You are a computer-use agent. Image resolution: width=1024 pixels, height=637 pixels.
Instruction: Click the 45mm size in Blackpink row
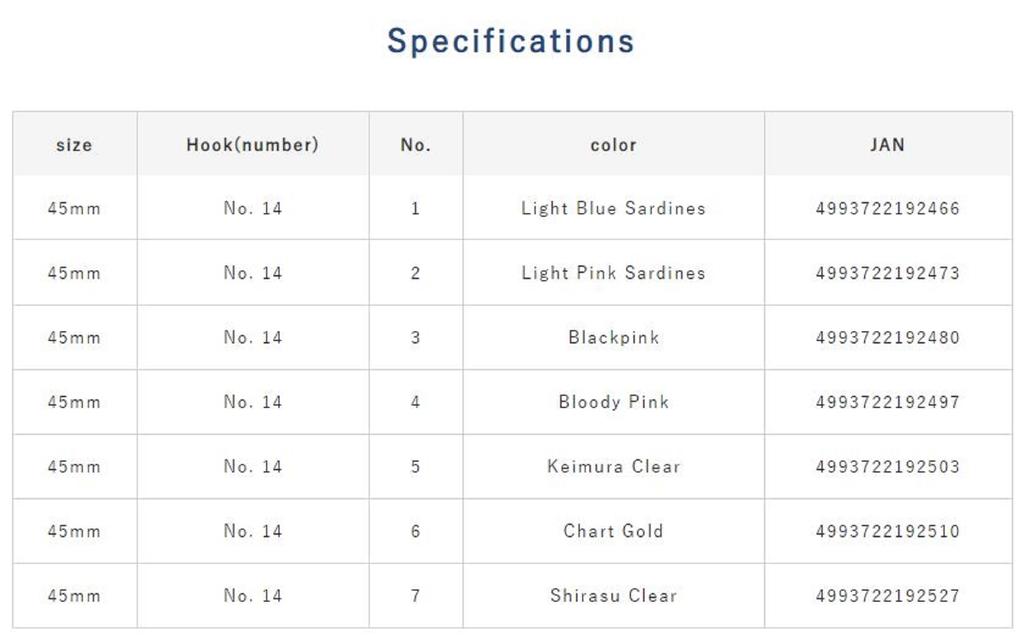[74, 338]
